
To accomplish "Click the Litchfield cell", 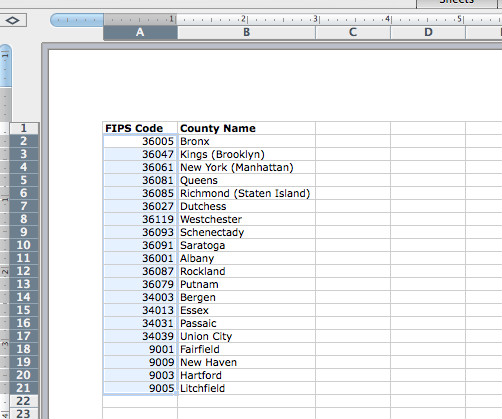I will (246, 388).
